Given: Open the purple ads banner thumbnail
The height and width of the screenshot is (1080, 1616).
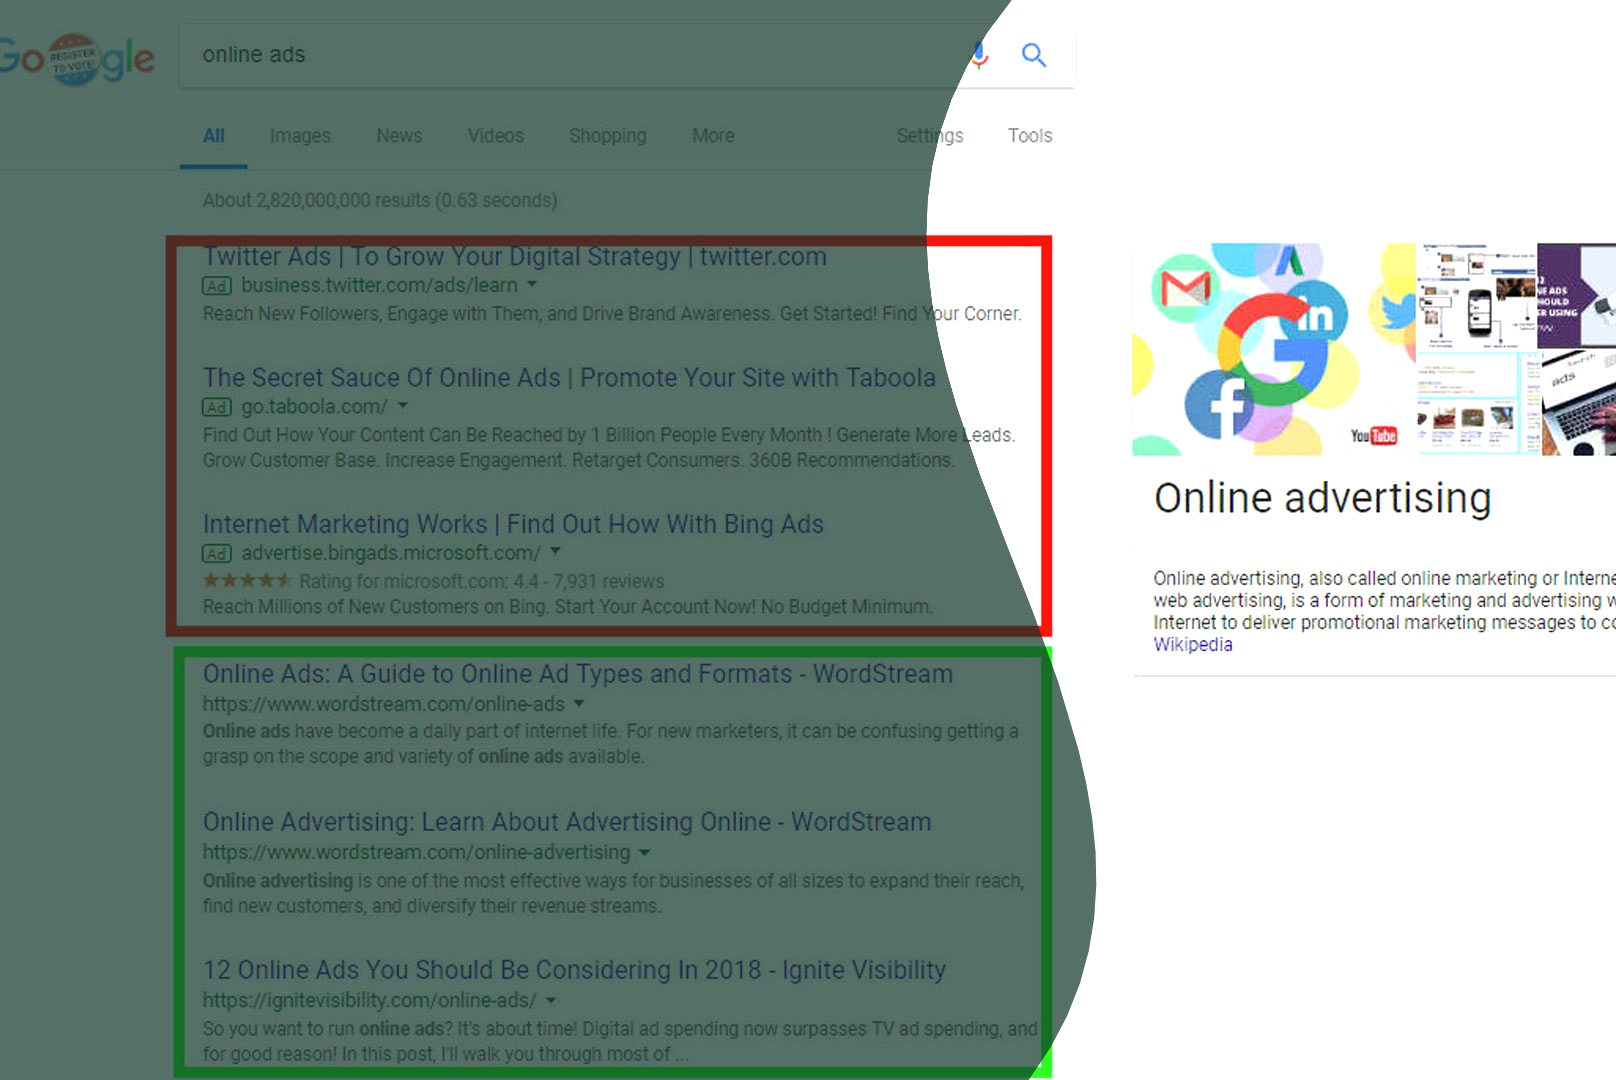Looking at the screenshot, I should (x=1577, y=296).
